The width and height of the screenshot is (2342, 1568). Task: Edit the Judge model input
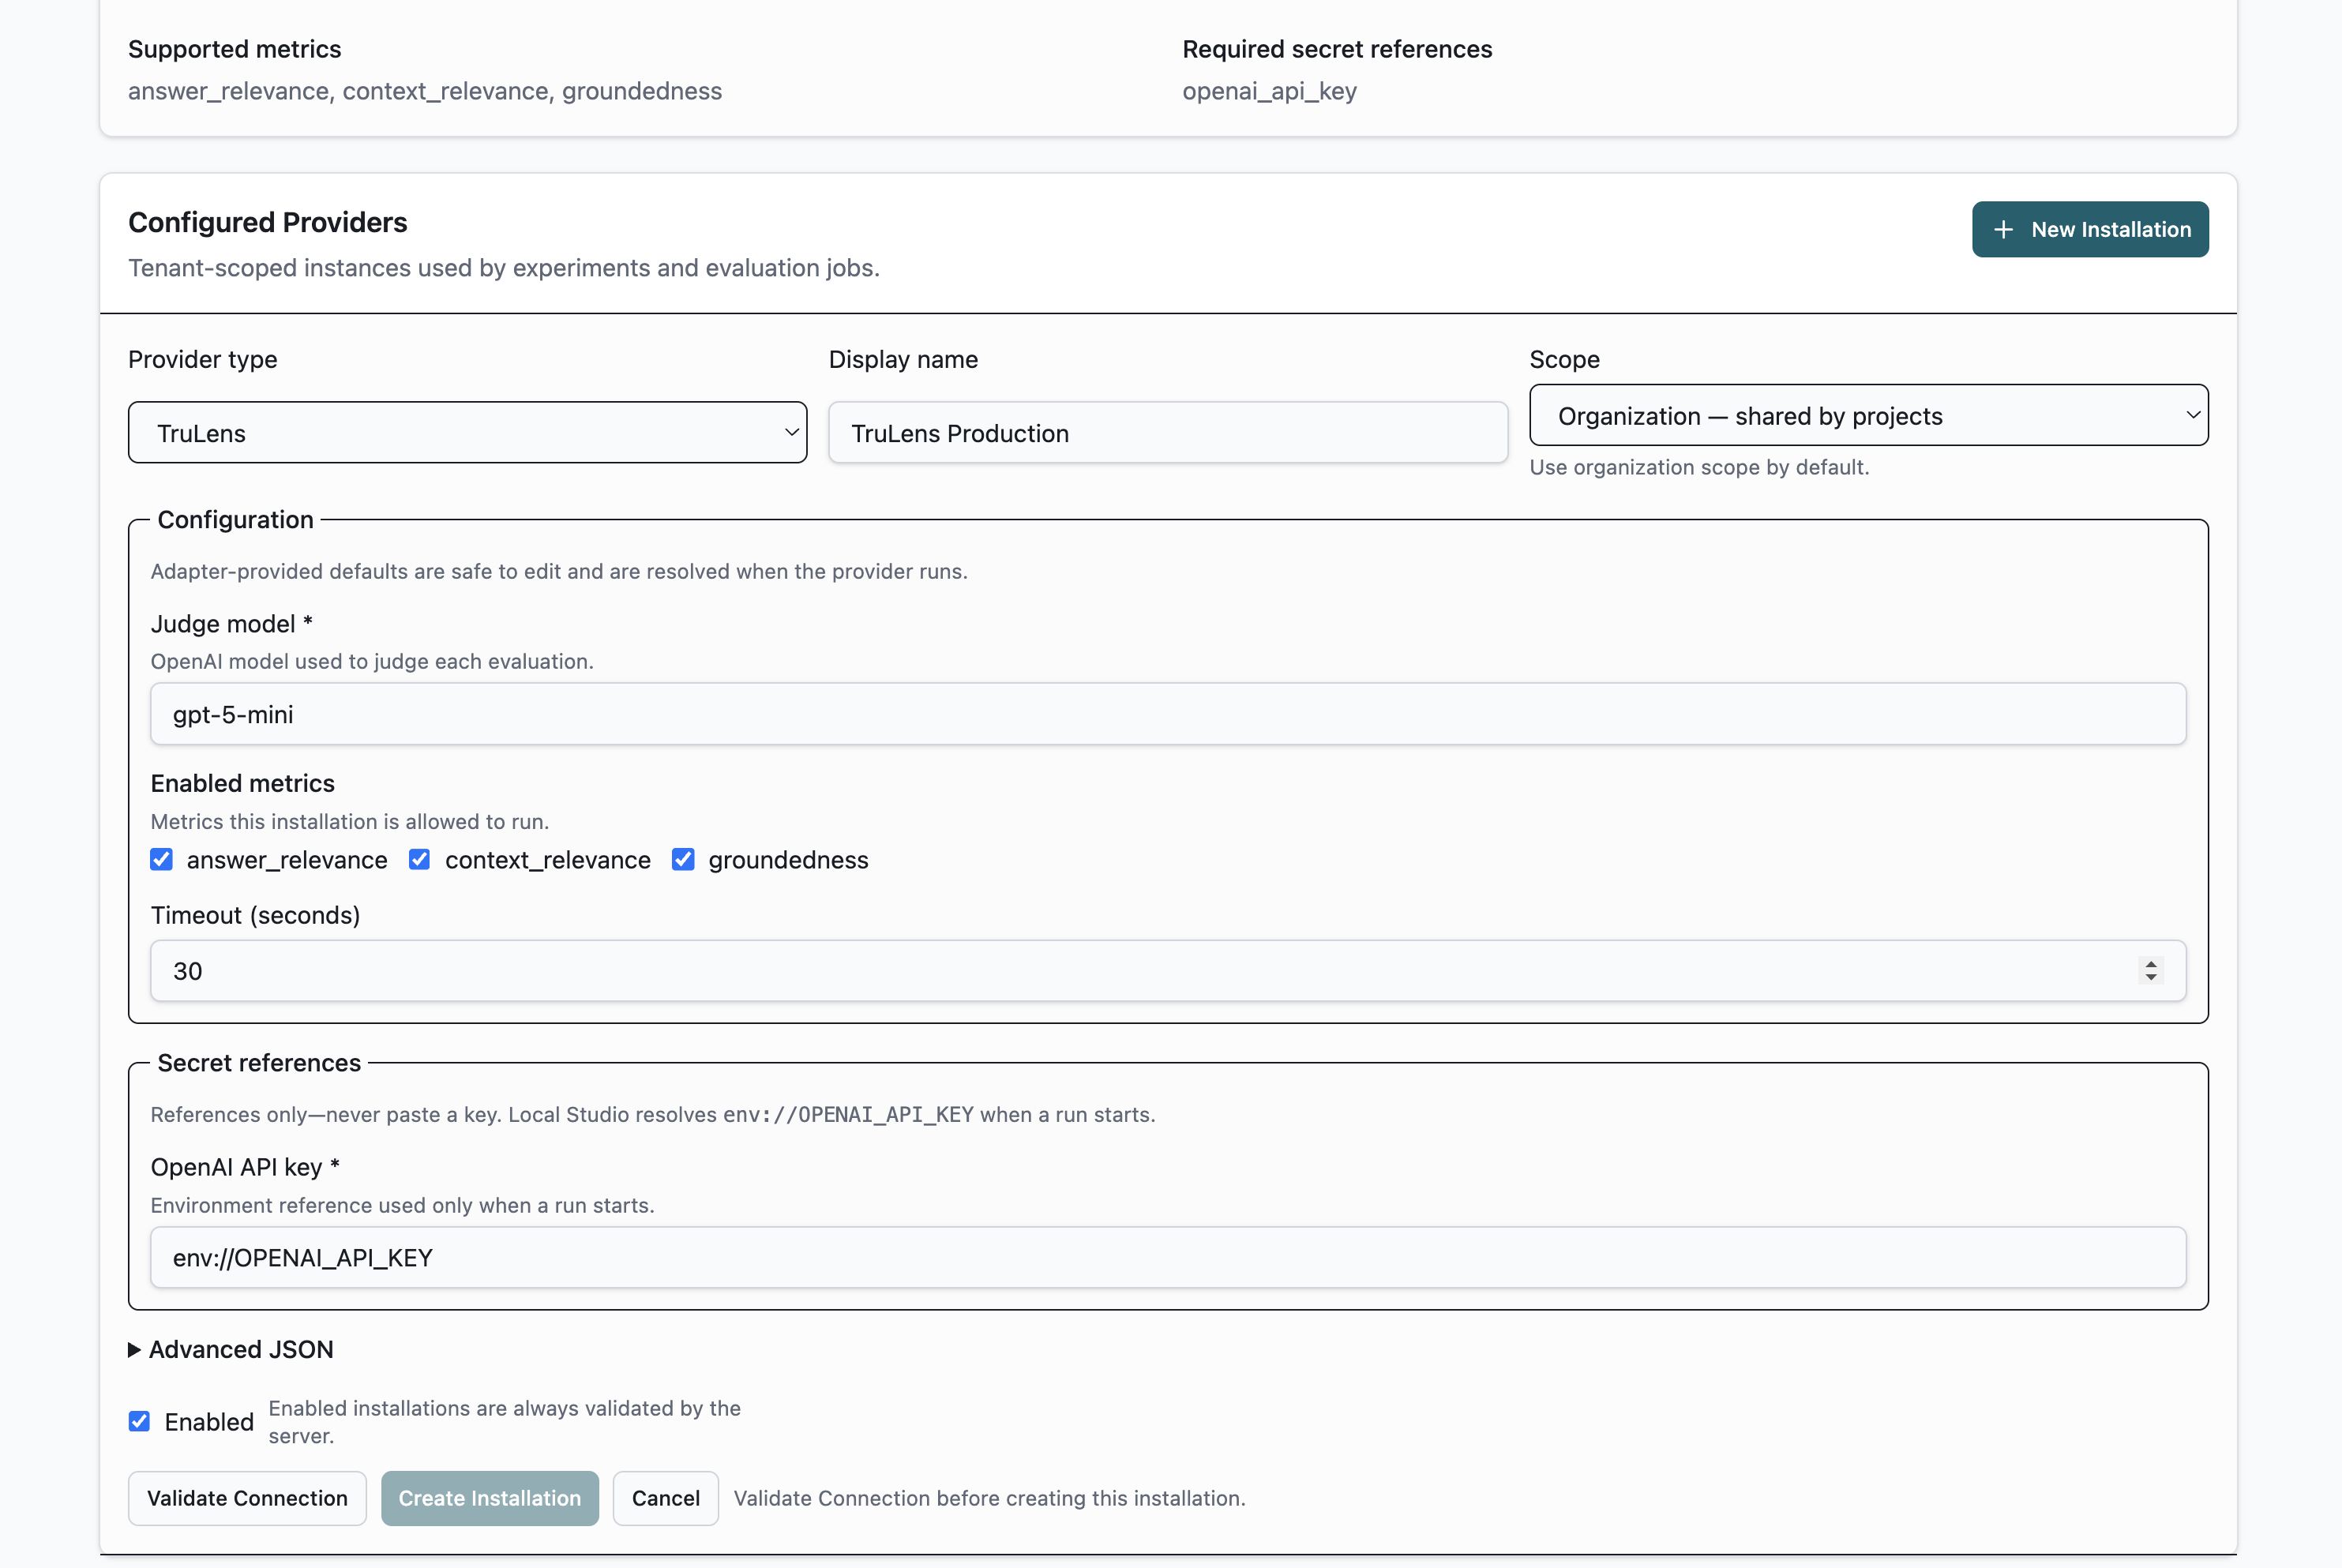pos(1168,714)
